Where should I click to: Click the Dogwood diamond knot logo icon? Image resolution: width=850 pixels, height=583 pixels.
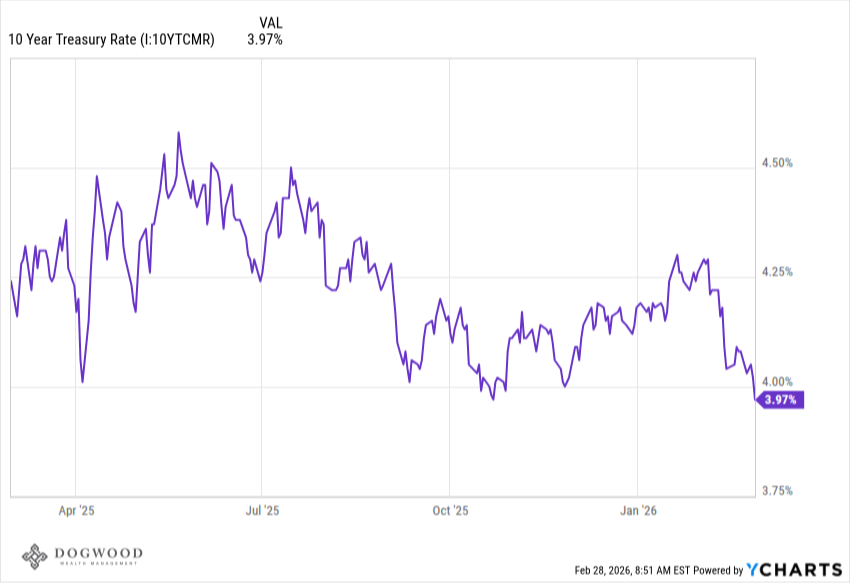(35, 559)
